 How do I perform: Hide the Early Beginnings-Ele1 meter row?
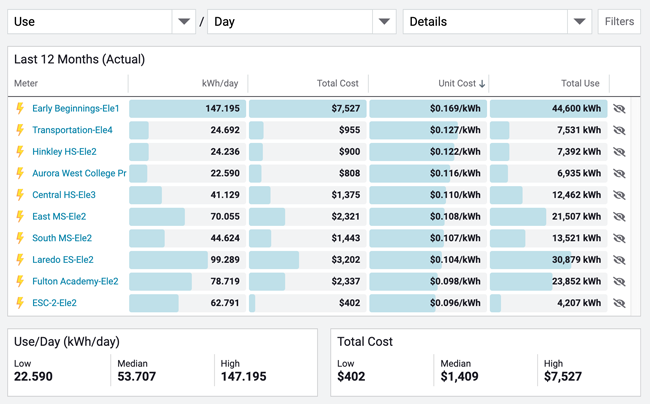tap(619, 108)
